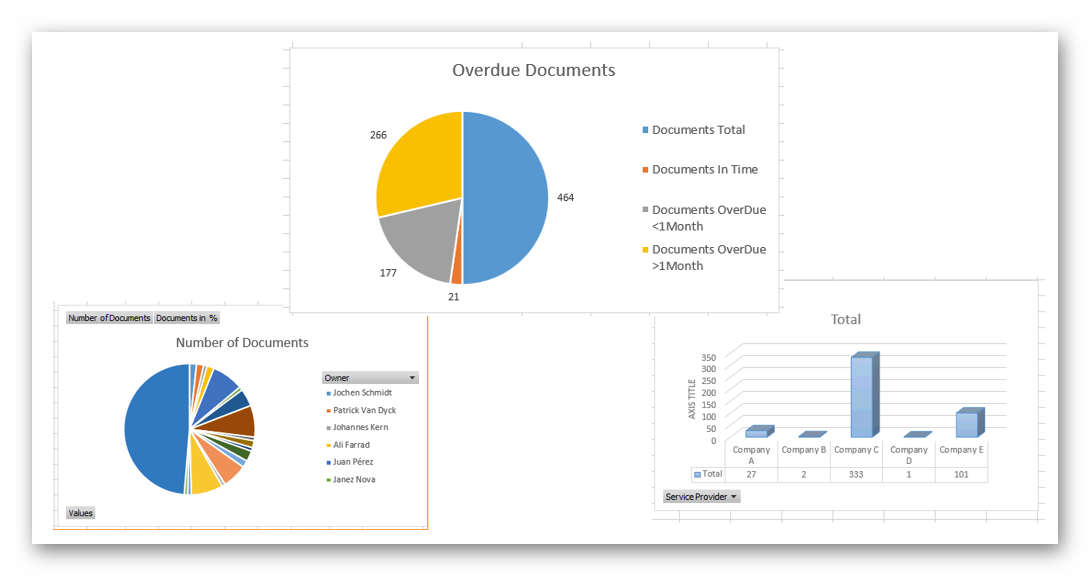Click the AXIS TITLE label on bar chart
Screen dimensions: 1090x576
[x=691, y=398]
